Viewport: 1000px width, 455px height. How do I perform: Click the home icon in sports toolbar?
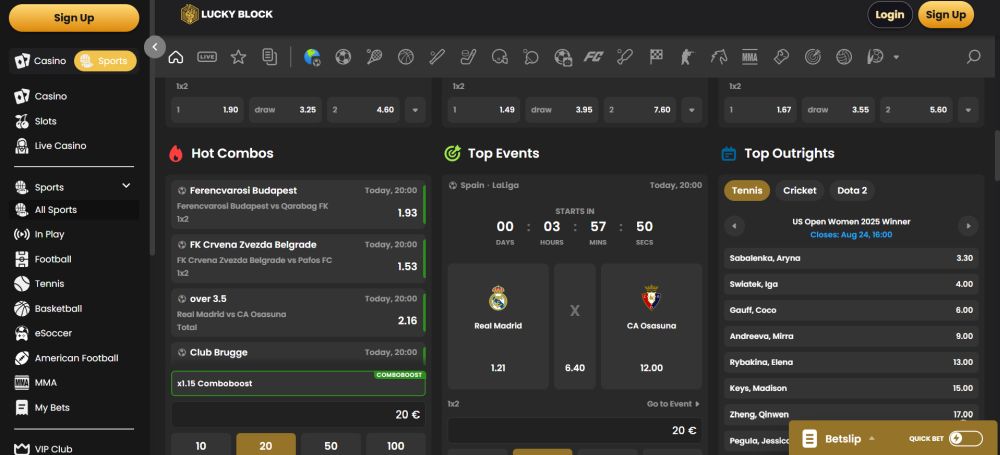click(x=176, y=57)
